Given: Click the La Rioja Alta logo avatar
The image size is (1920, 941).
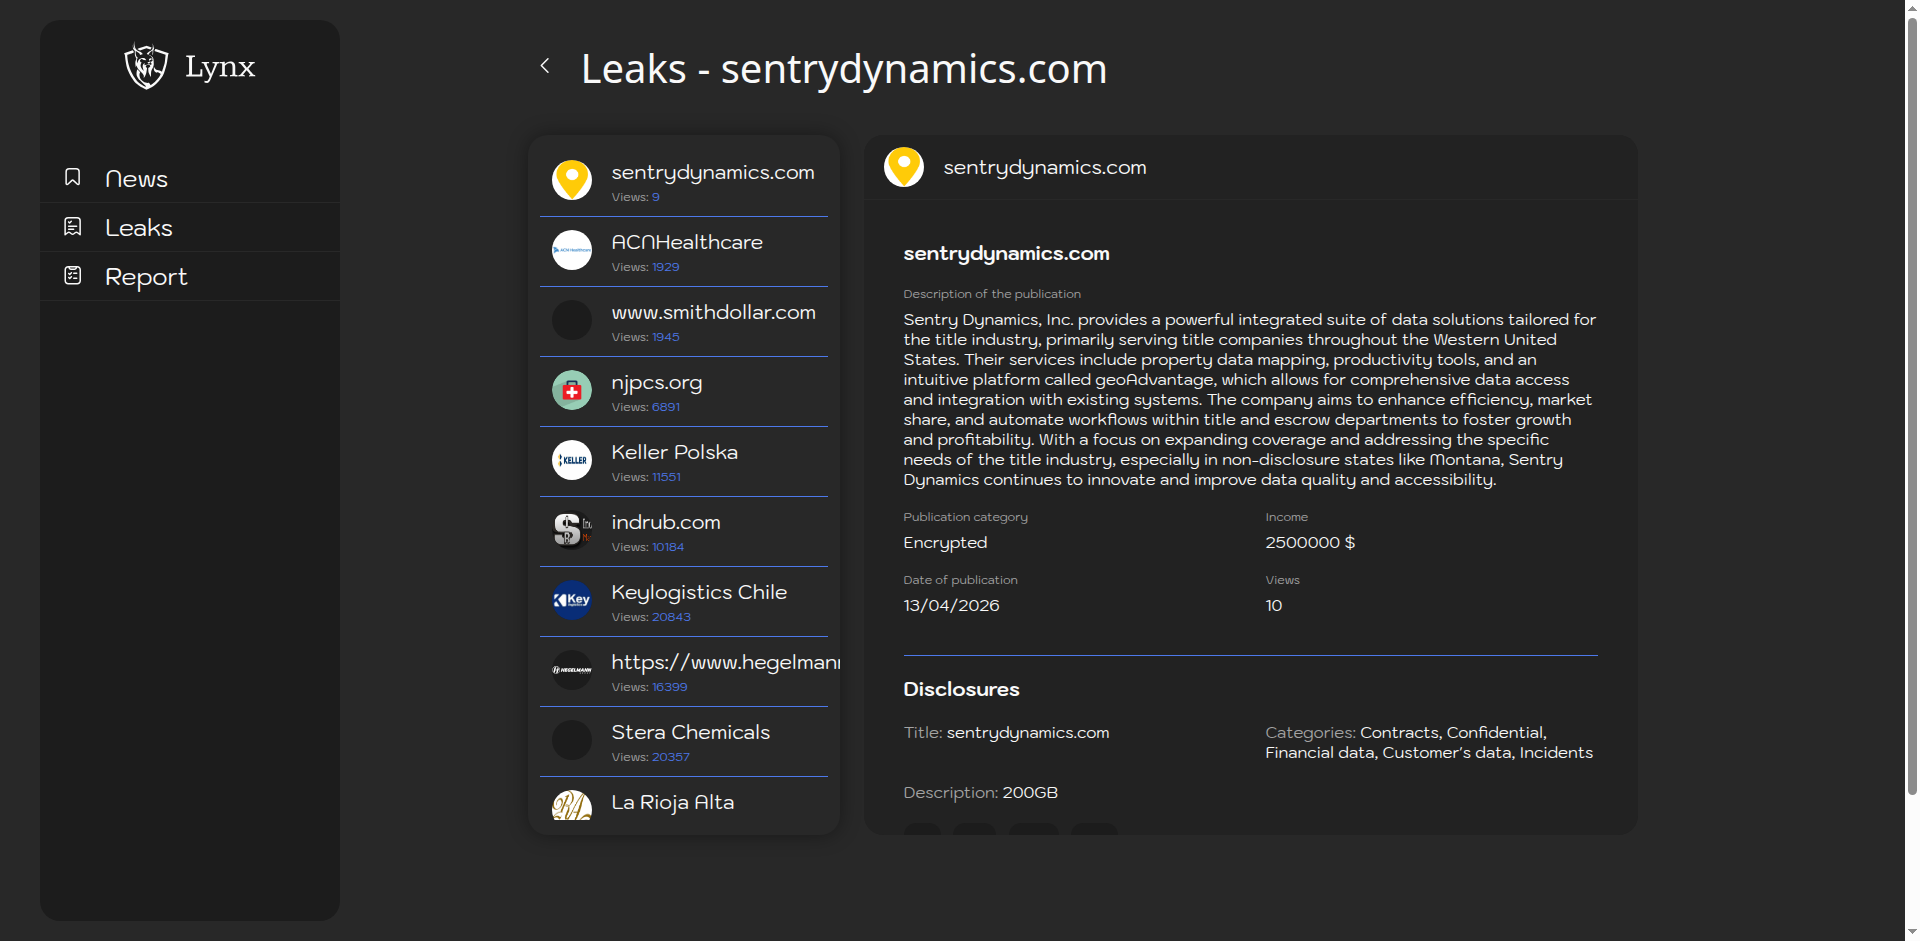Looking at the screenshot, I should point(572,806).
